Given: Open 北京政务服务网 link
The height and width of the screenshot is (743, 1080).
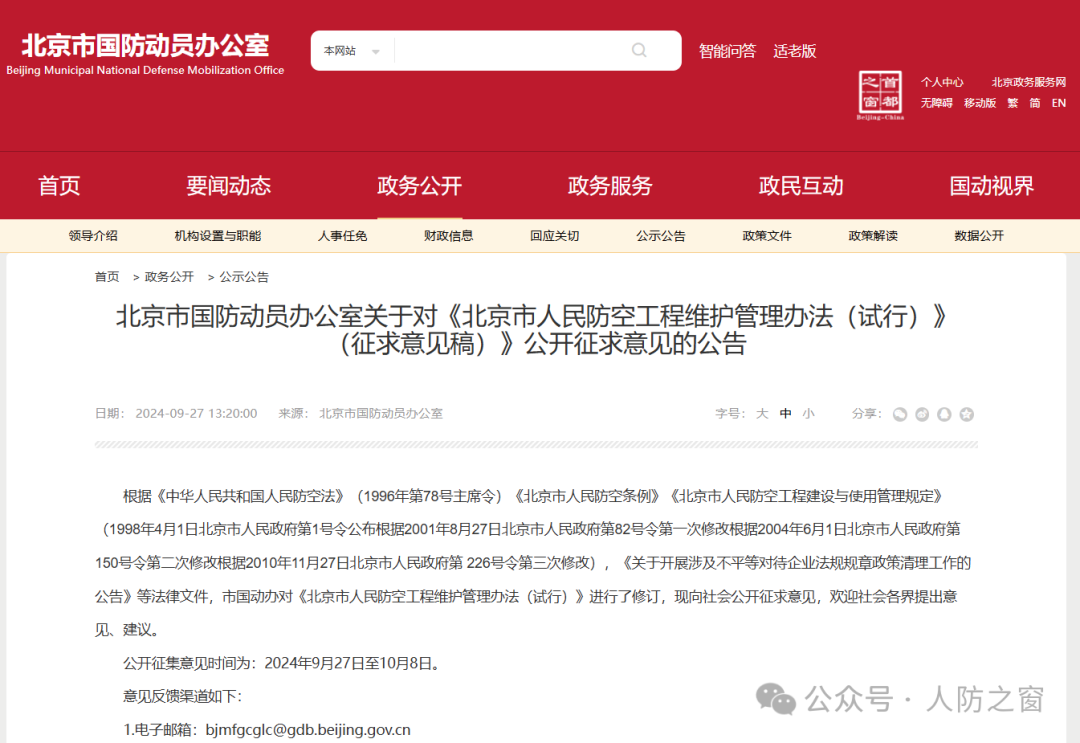Looking at the screenshot, I should pyautogui.click(x=1028, y=81).
